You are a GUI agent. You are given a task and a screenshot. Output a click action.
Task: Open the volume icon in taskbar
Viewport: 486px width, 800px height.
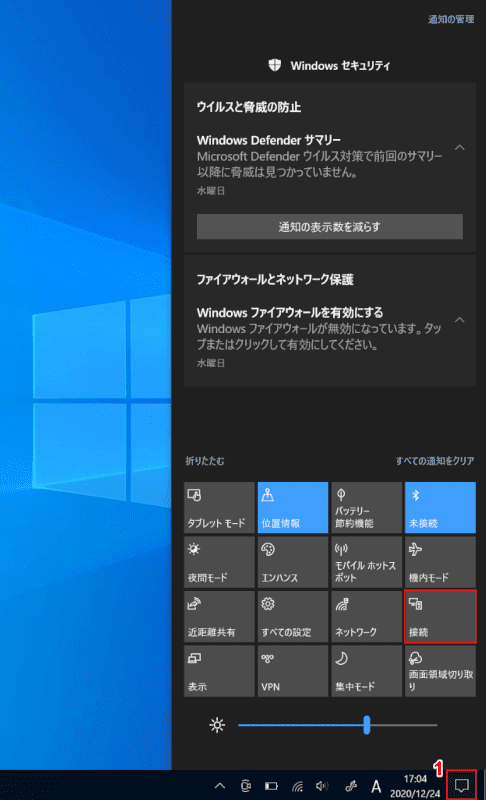322,786
